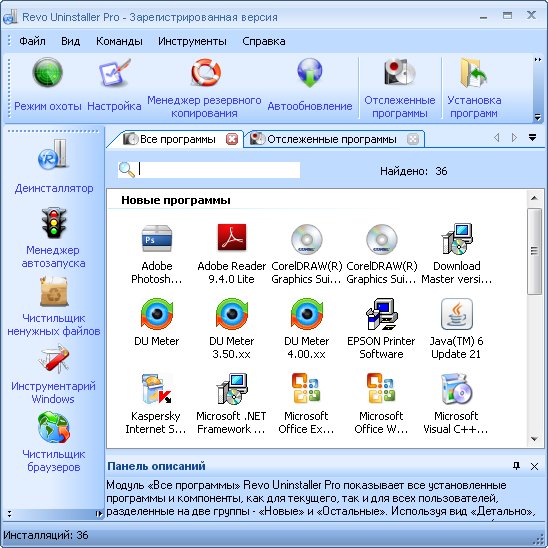The image size is (548, 548).
Task: Close the Все программы tab
Action: (x=232, y=139)
